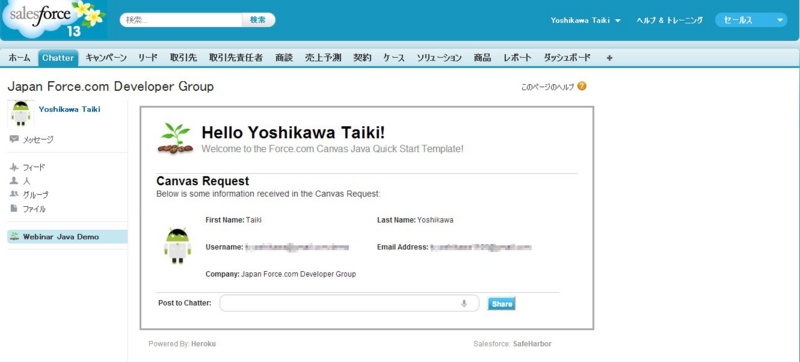
Task: Click the Email Address label
Action: [403, 247]
